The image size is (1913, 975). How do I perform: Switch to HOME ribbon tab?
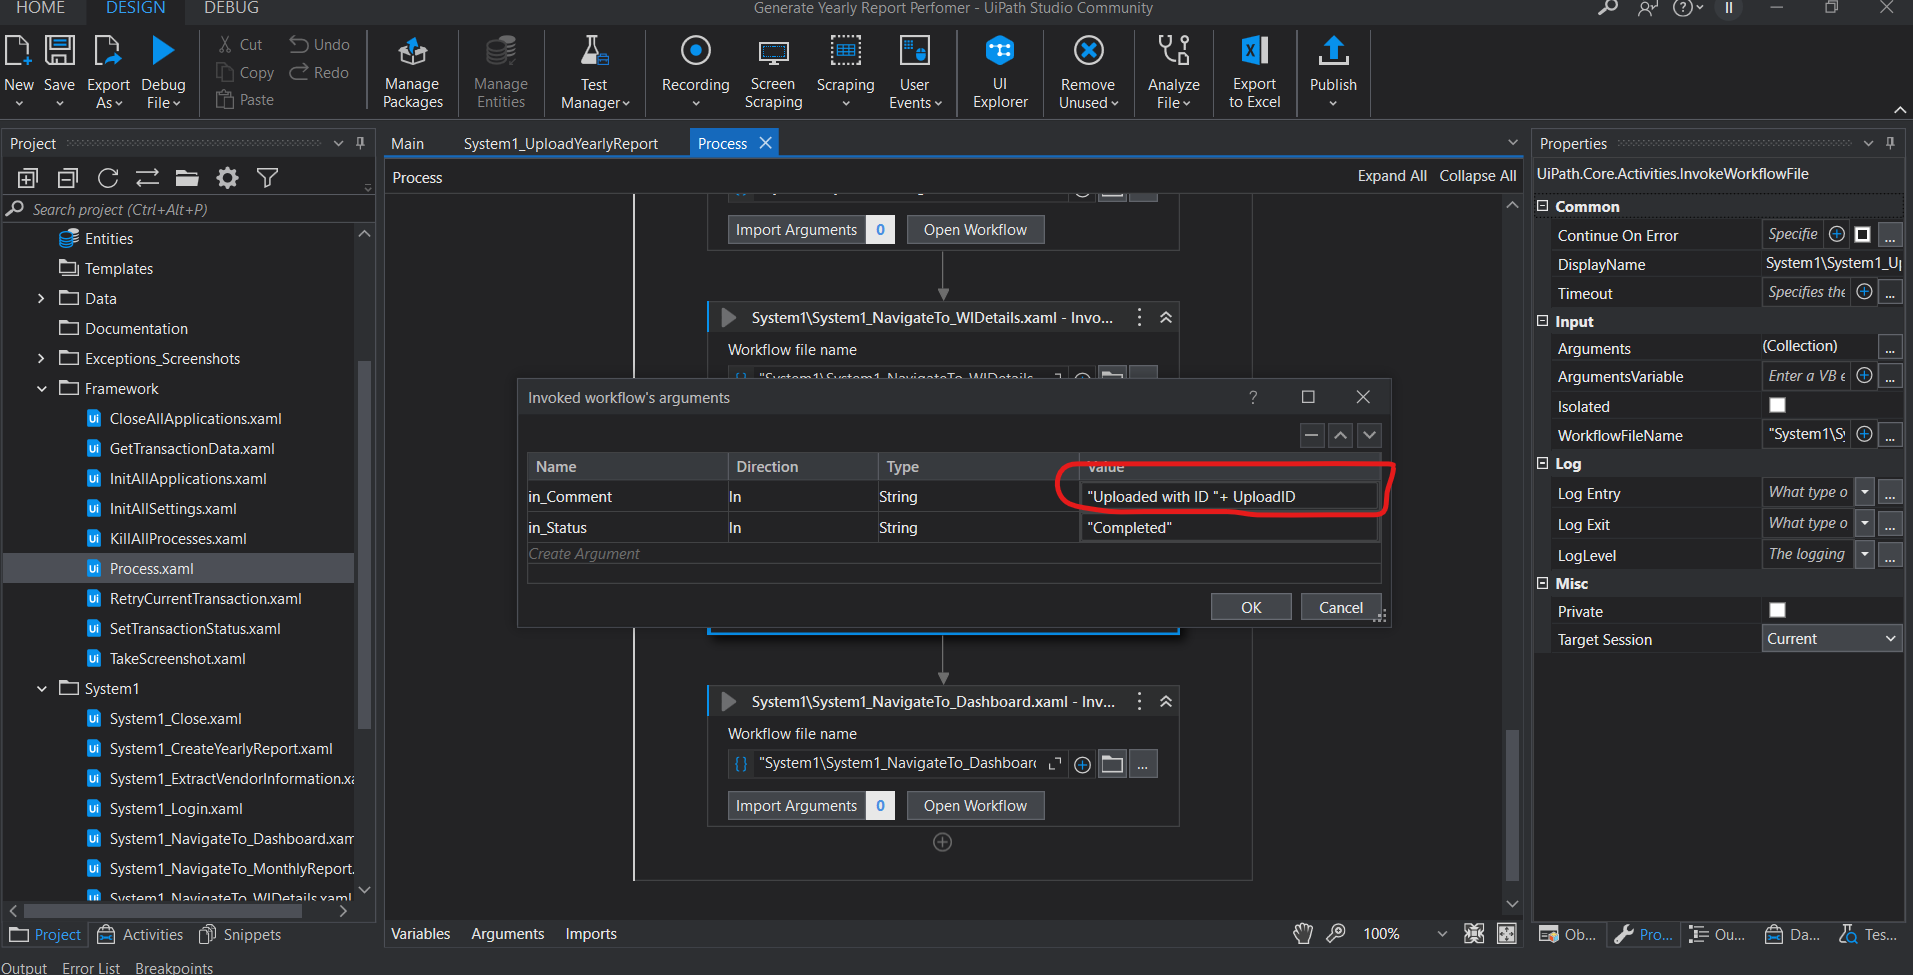(40, 8)
